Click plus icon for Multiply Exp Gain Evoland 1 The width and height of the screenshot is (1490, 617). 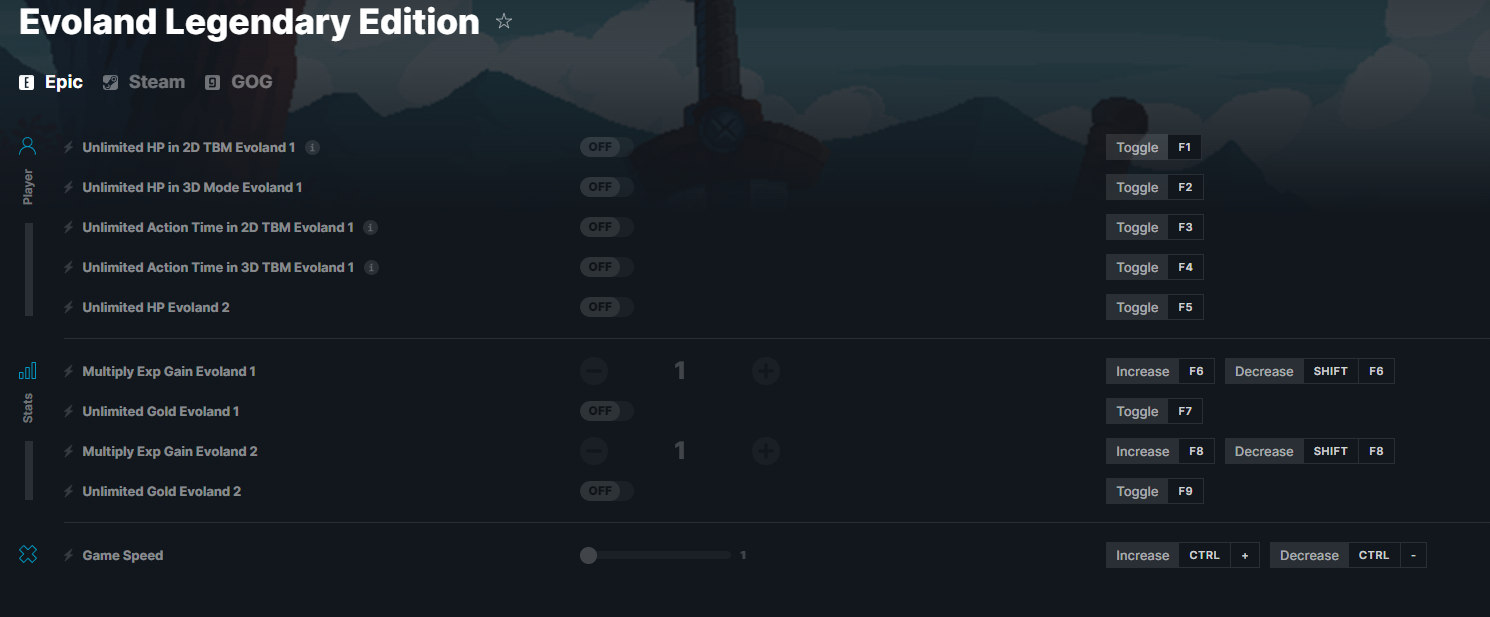[766, 371]
